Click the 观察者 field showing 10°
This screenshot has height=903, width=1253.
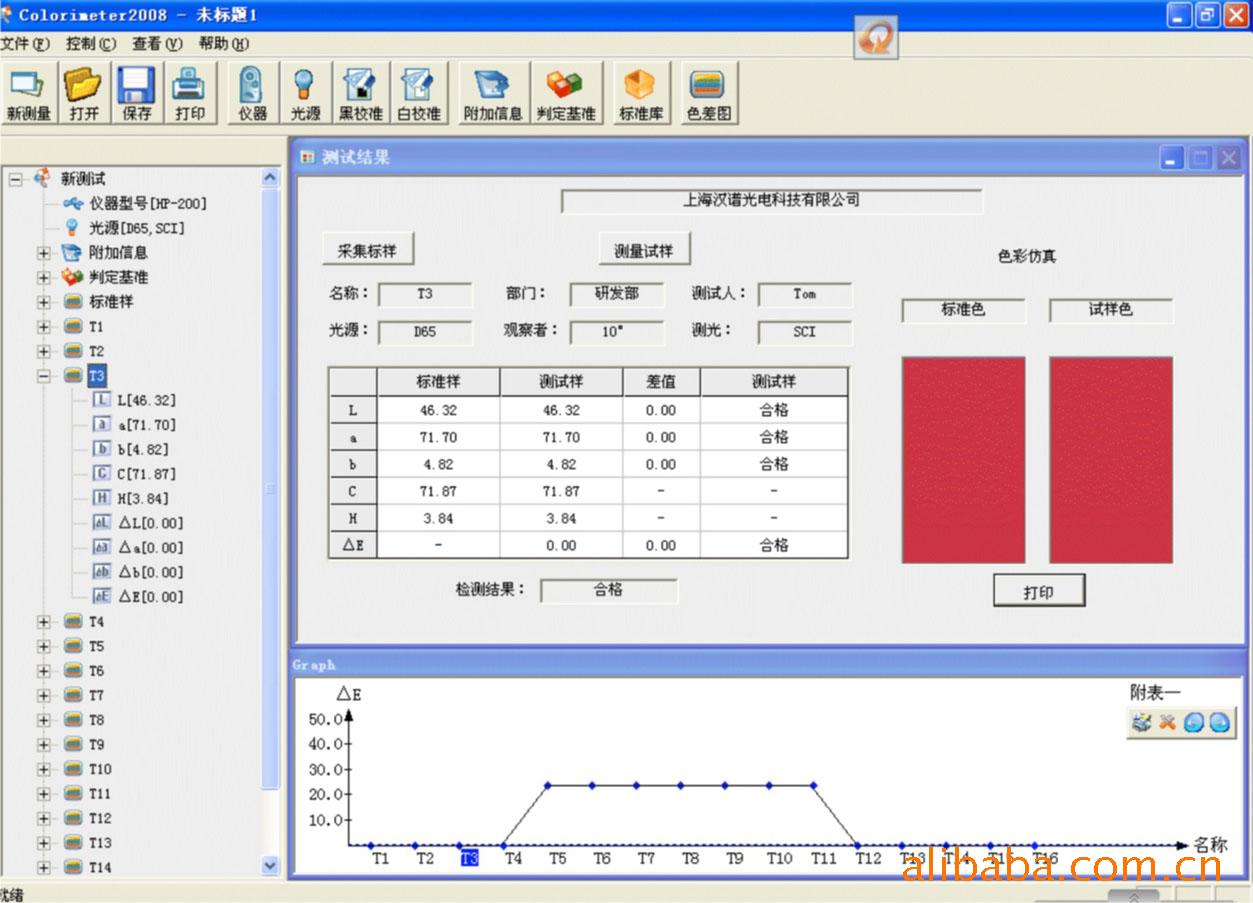617,332
